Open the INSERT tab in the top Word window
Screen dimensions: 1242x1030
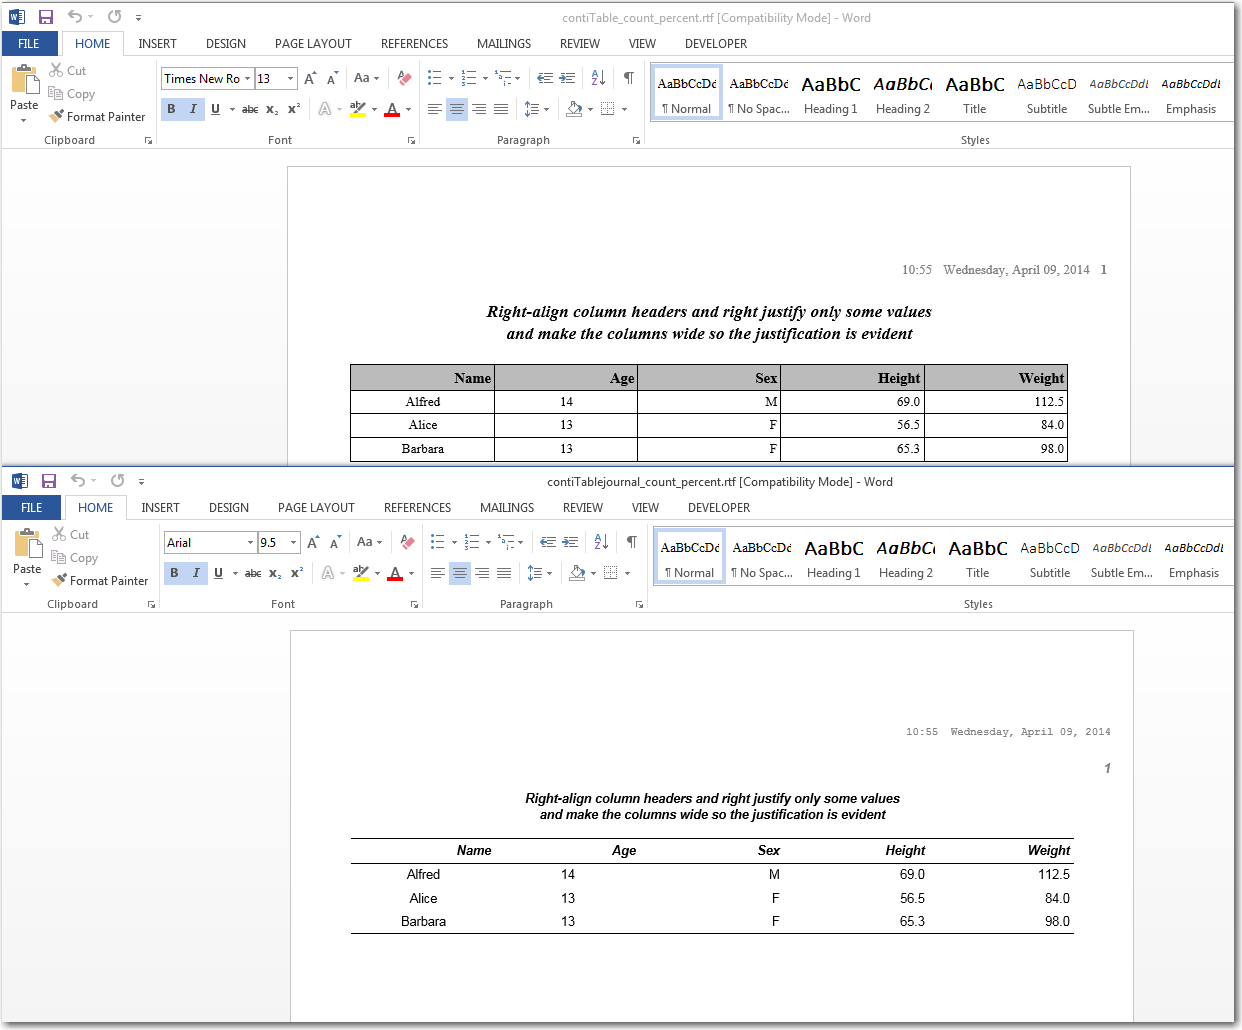[157, 44]
